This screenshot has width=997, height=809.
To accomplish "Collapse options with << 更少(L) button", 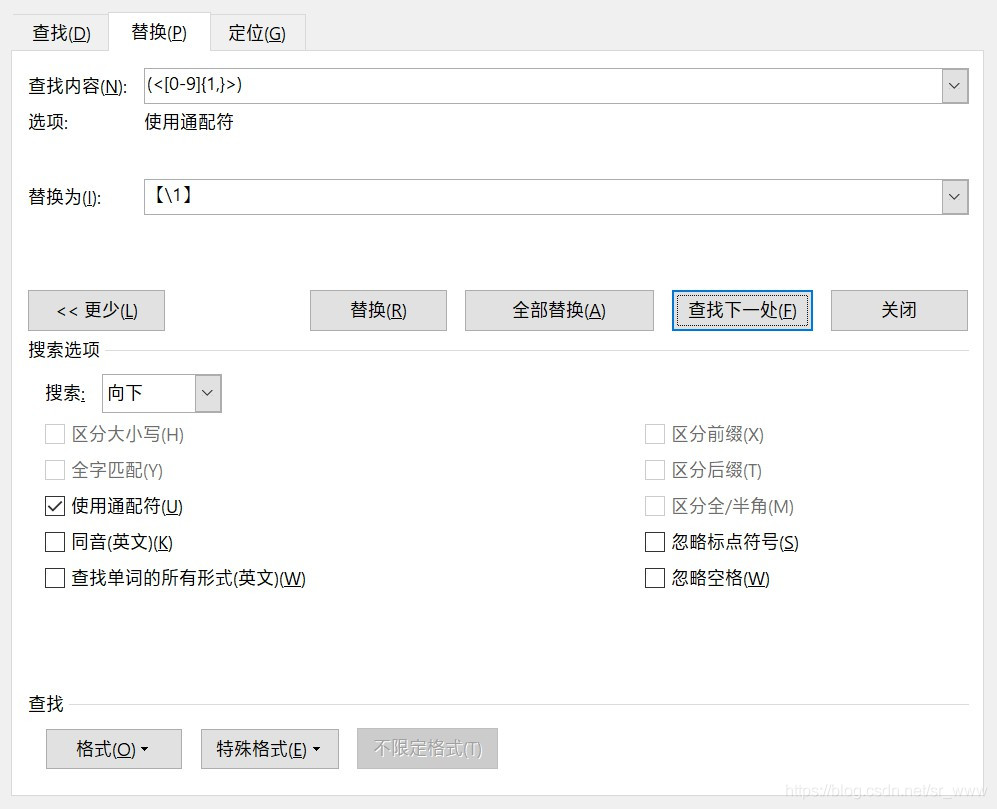I will pos(96,310).
